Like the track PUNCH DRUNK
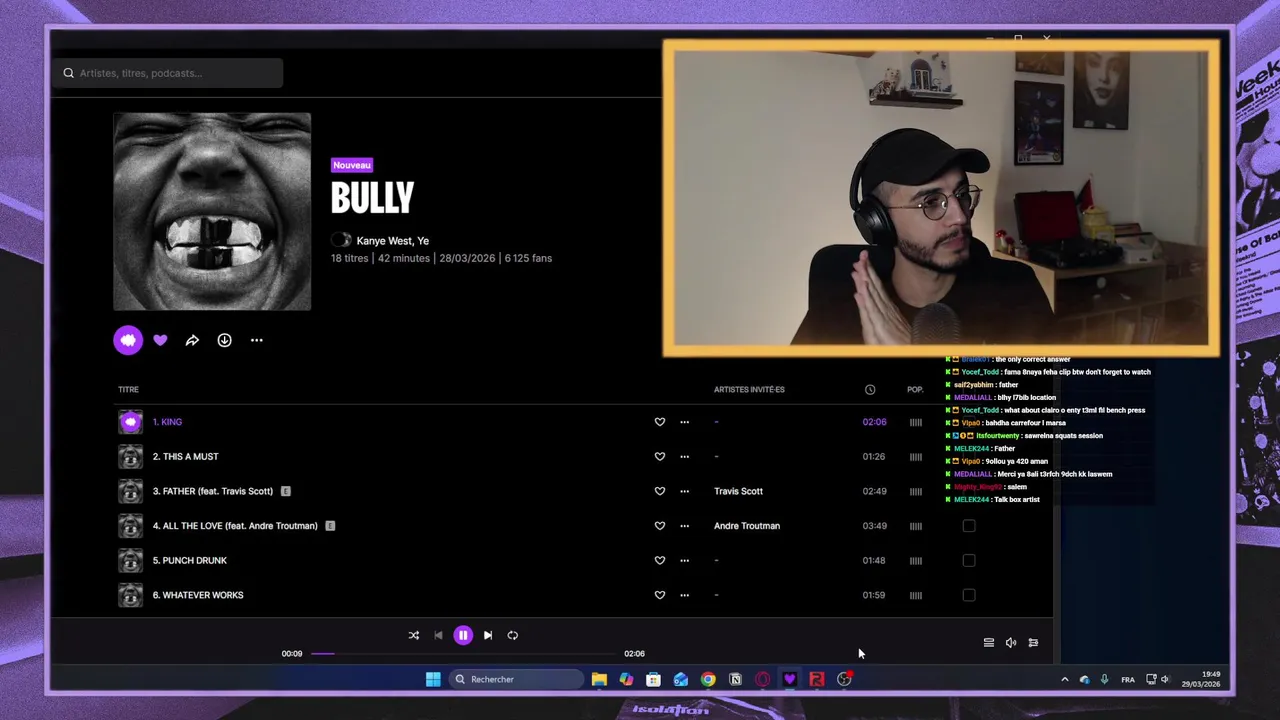Screen dimensions: 1280x720 point(660,560)
